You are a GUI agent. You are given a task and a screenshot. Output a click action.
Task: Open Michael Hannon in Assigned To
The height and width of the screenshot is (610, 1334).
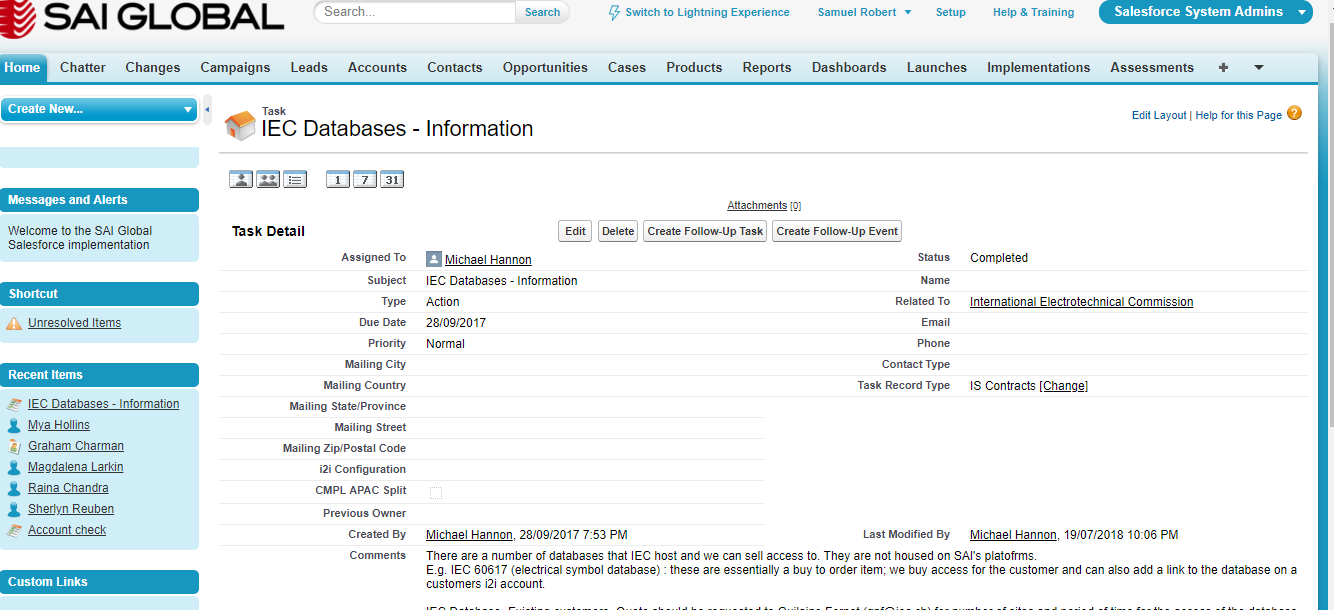tap(488, 260)
